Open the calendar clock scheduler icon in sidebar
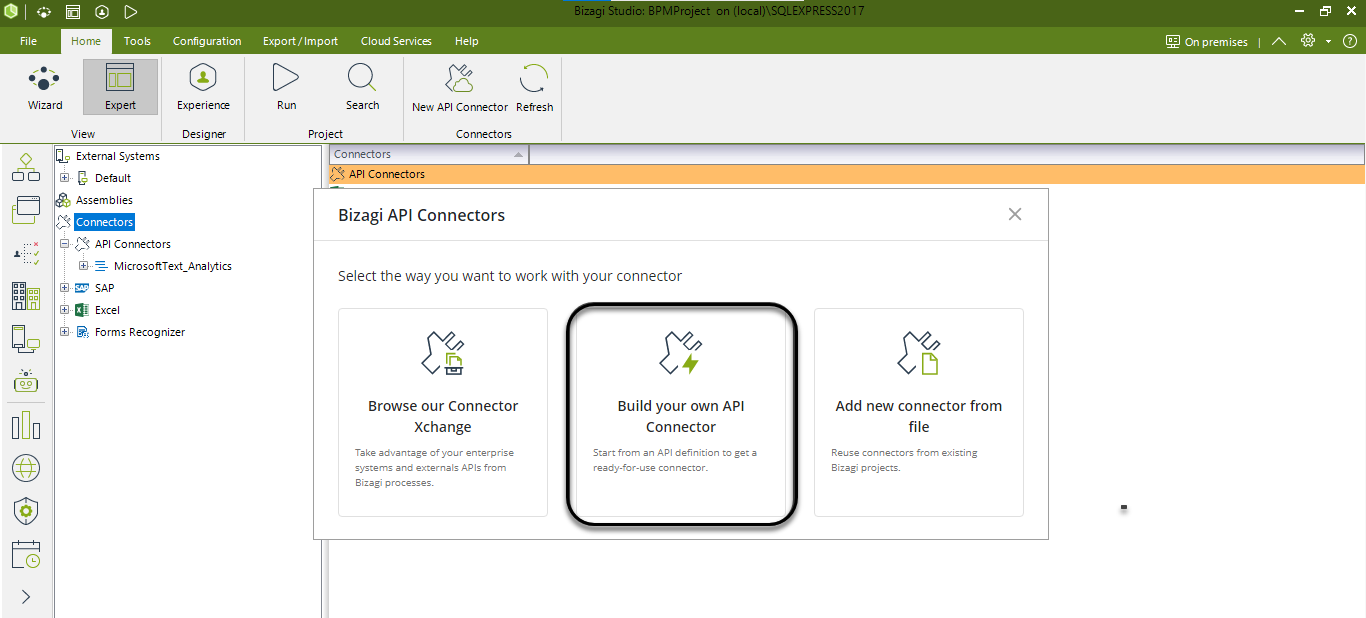The width and height of the screenshot is (1366, 618). tap(26, 554)
